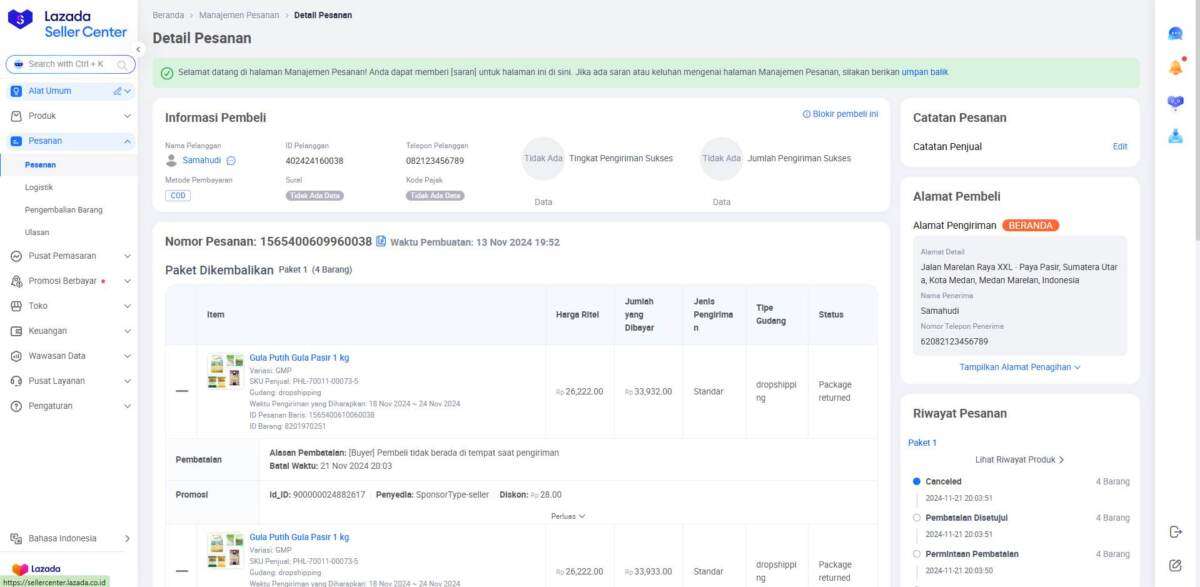
Task: Click the Keuangan wallet icon
Action: 16,331
